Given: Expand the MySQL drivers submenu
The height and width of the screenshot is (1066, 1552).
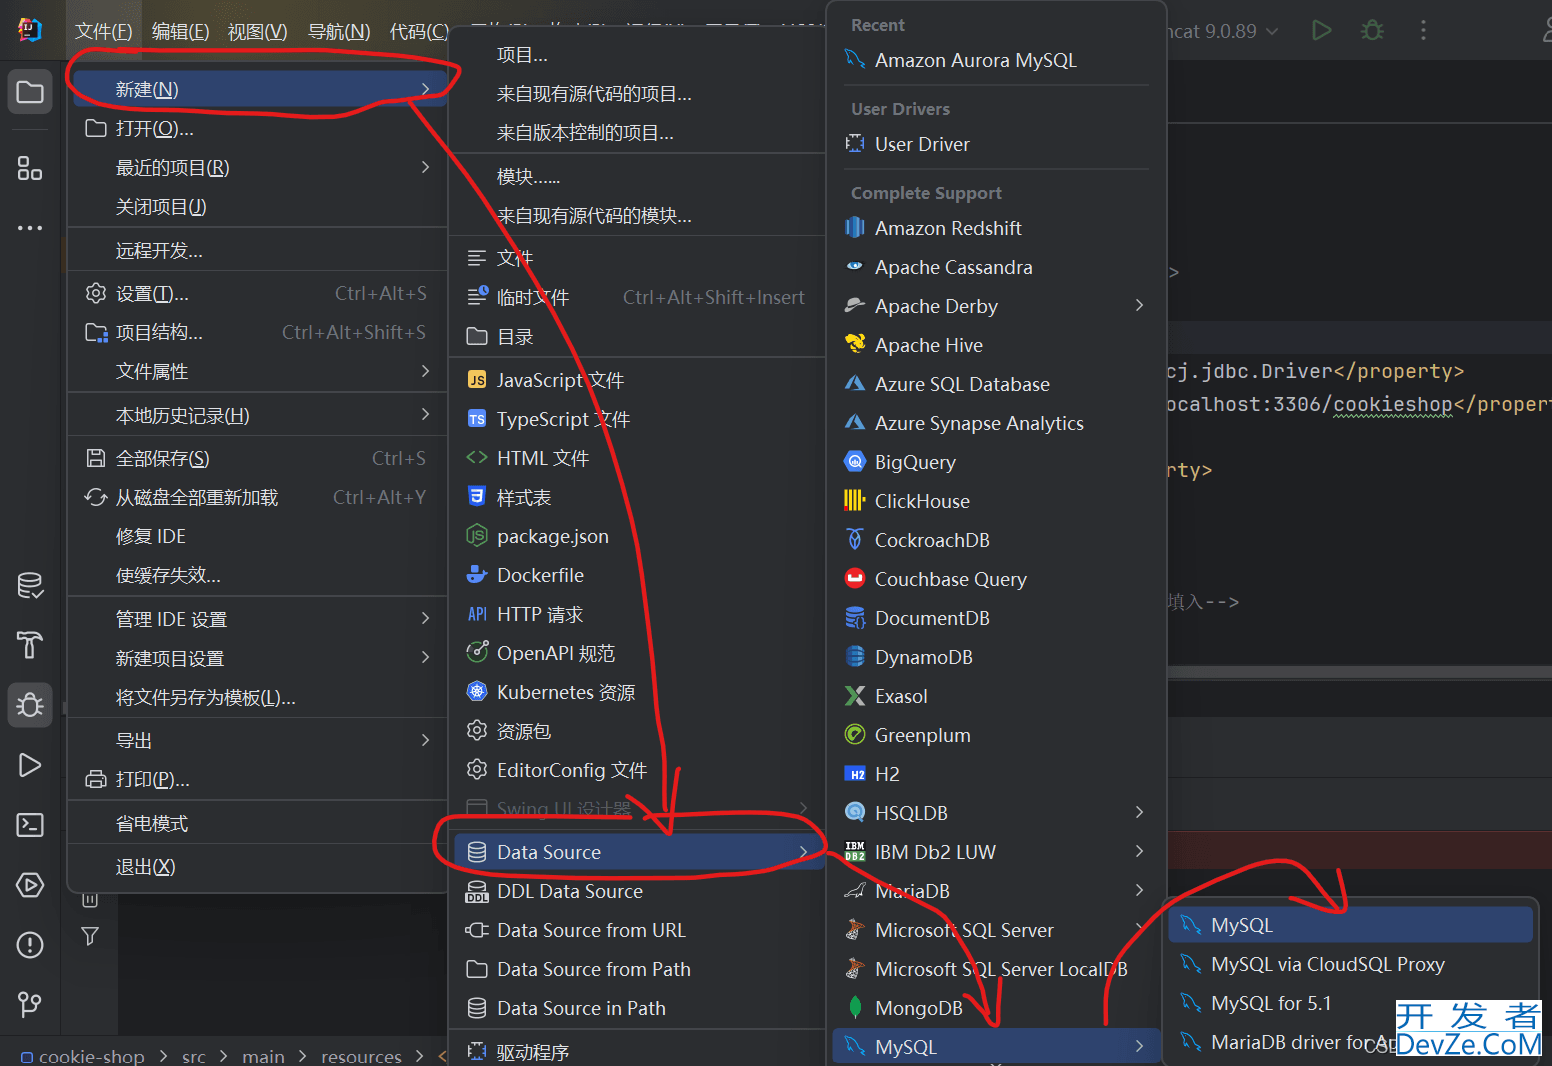Looking at the screenshot, I should [x=997, y=1047].
